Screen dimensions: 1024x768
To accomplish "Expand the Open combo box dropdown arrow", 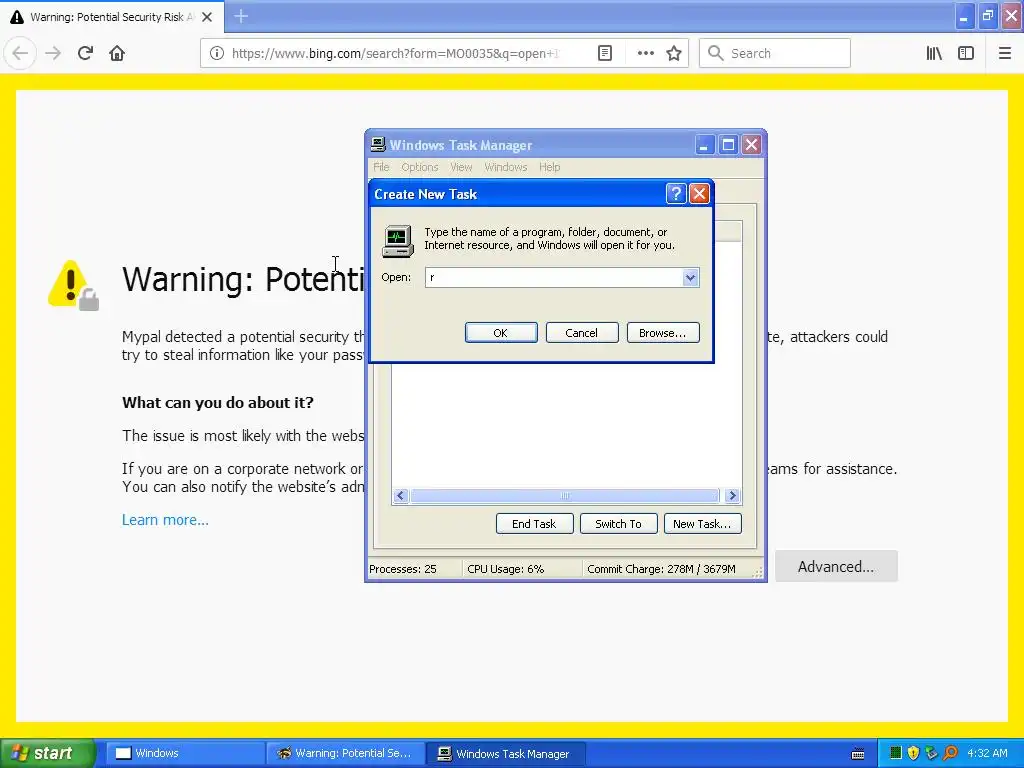I will click(690, 277).
